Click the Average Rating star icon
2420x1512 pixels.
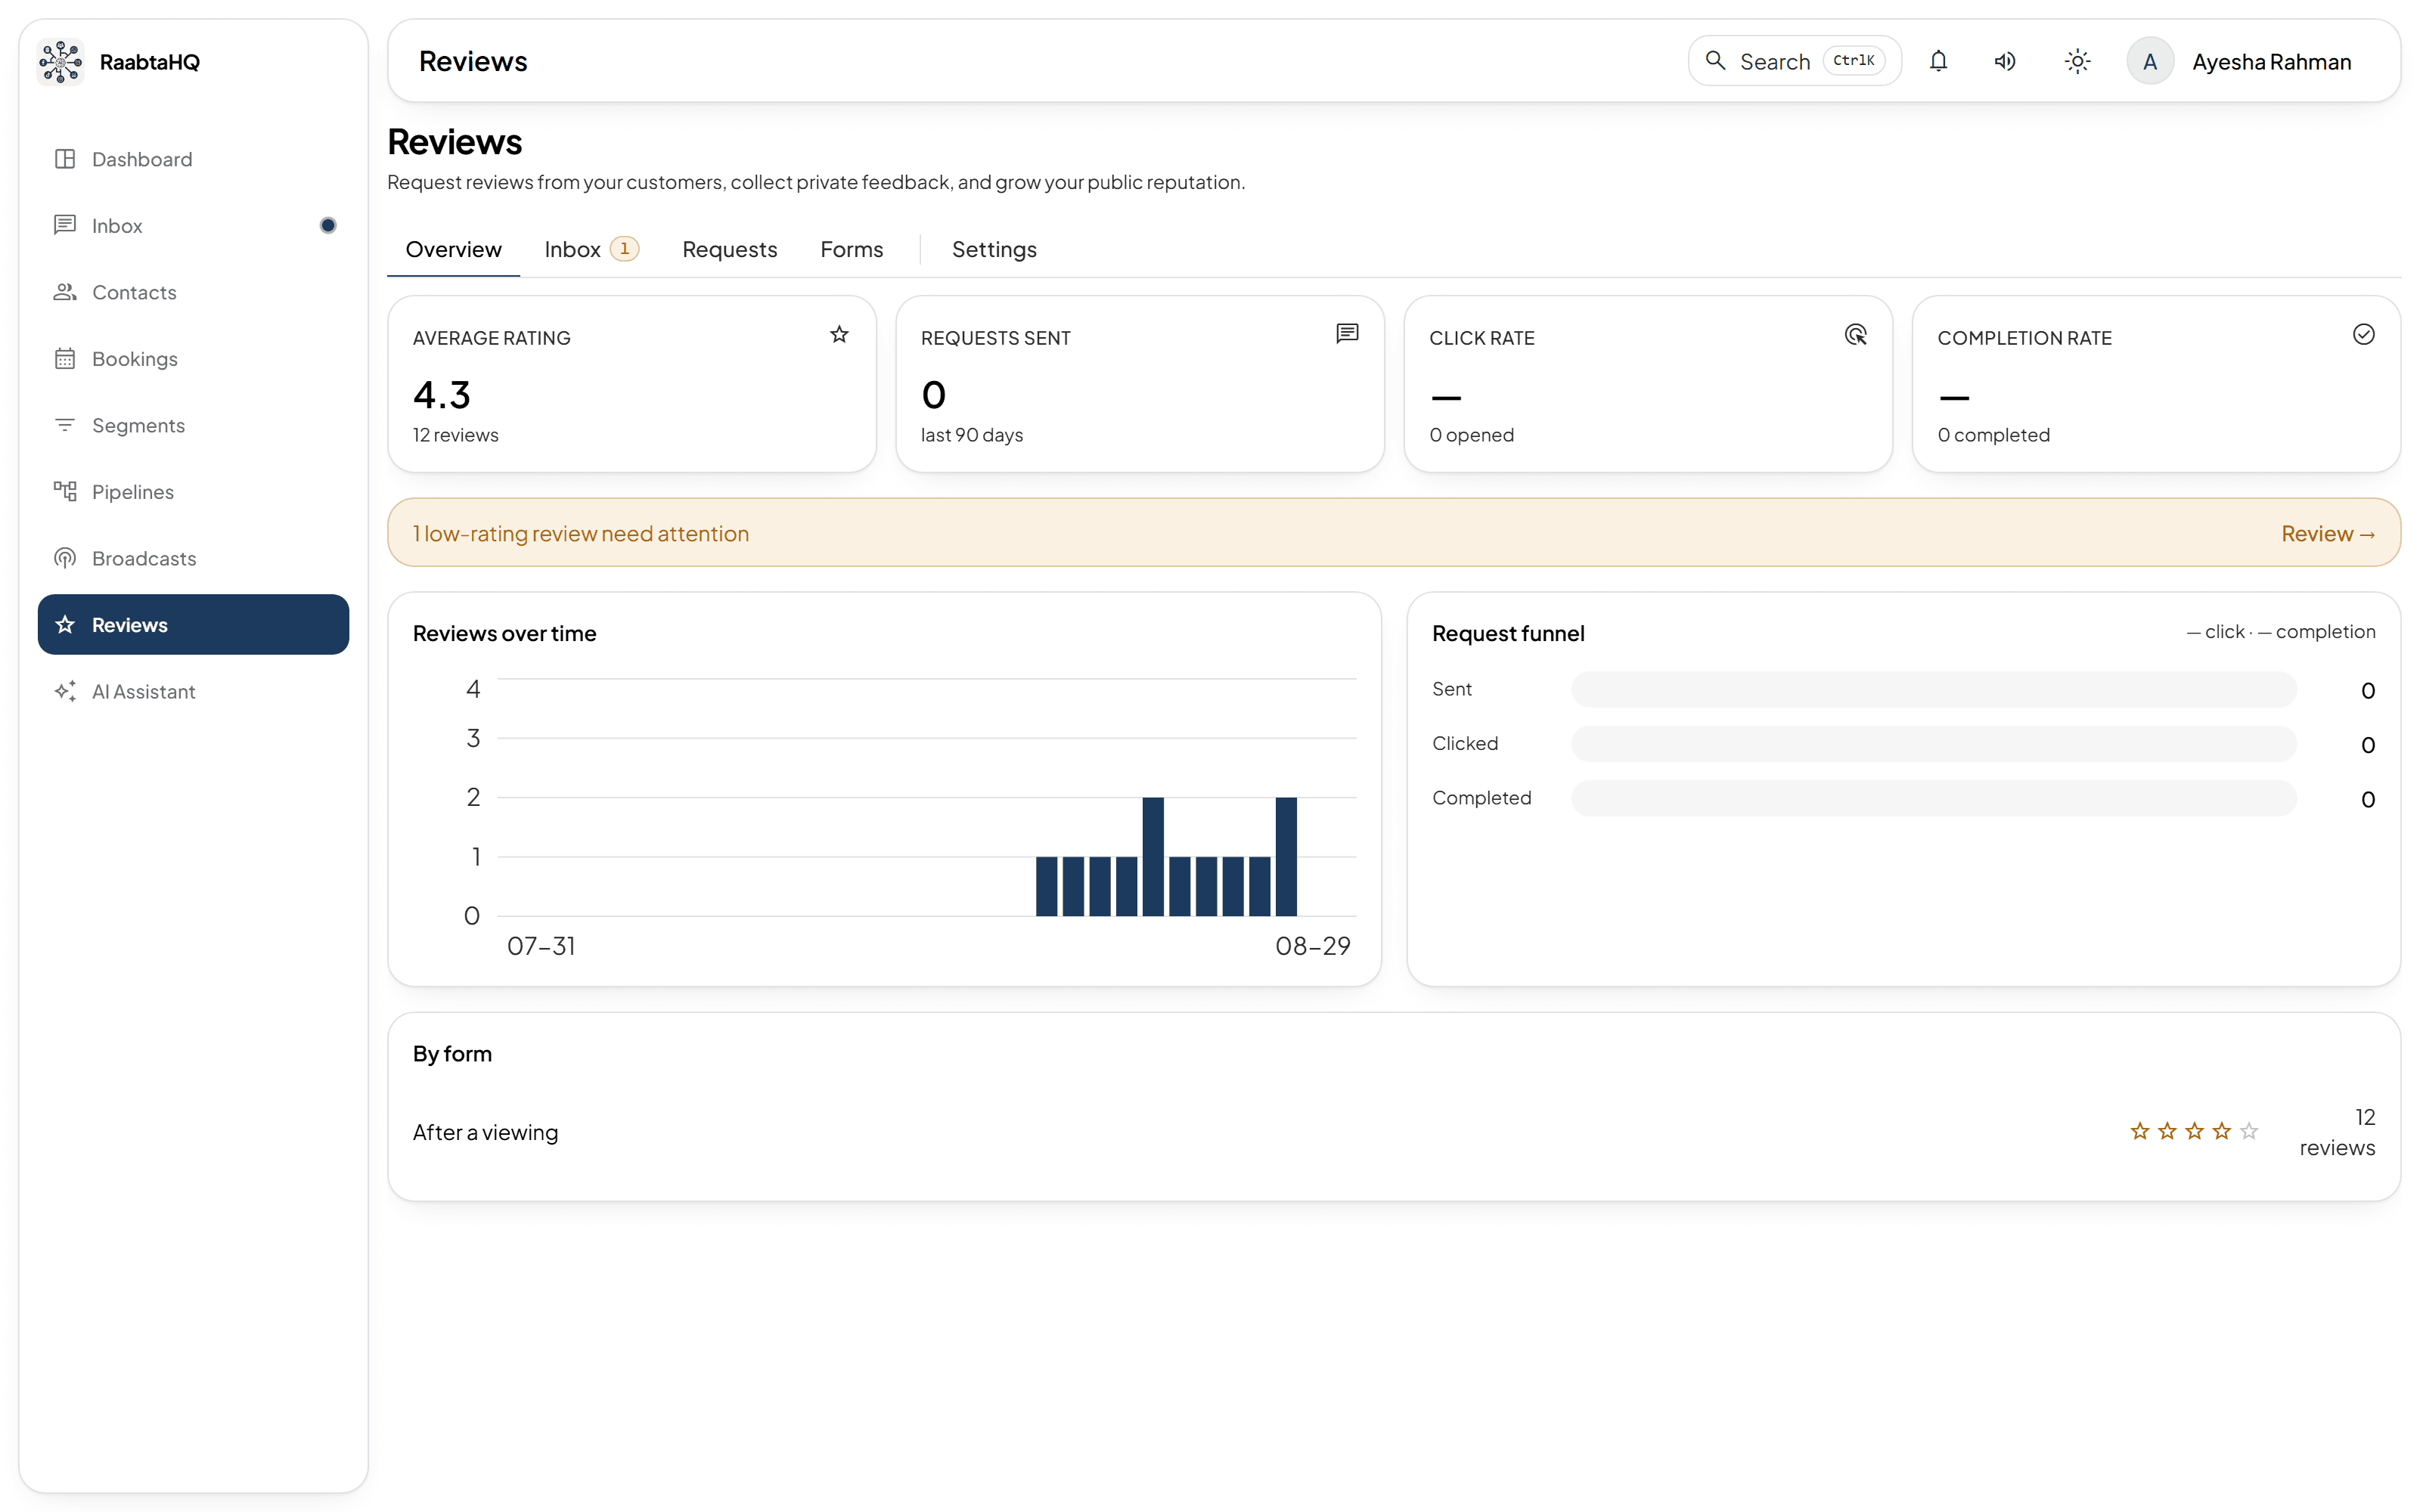[839, 335]
